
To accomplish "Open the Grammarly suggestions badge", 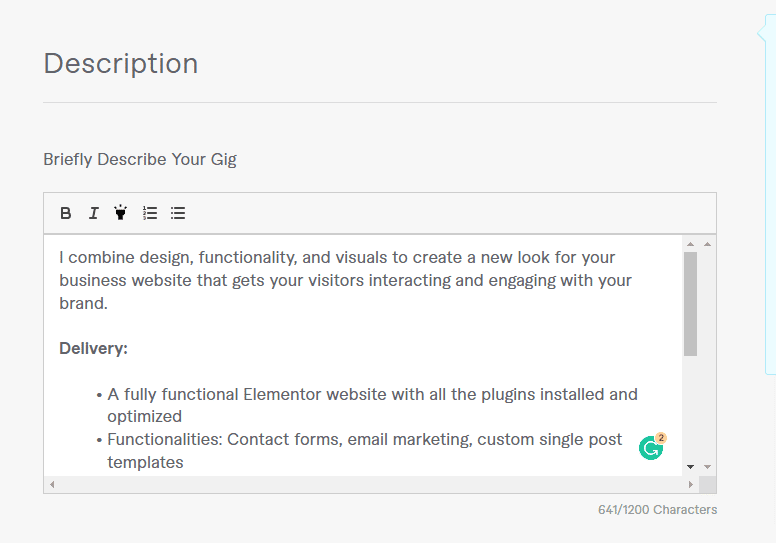I will pos(652,447).
